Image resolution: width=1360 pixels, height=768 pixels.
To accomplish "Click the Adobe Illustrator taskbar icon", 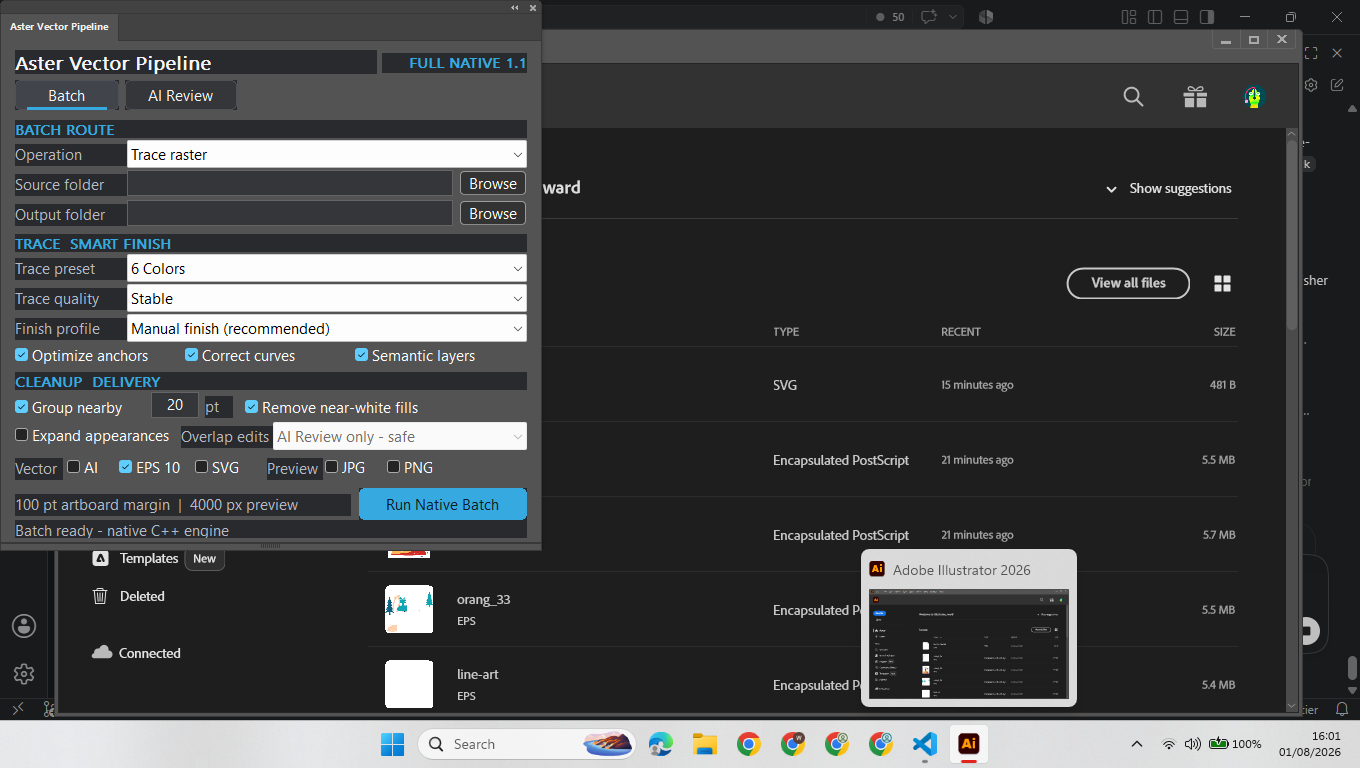I will pos(968,744).
